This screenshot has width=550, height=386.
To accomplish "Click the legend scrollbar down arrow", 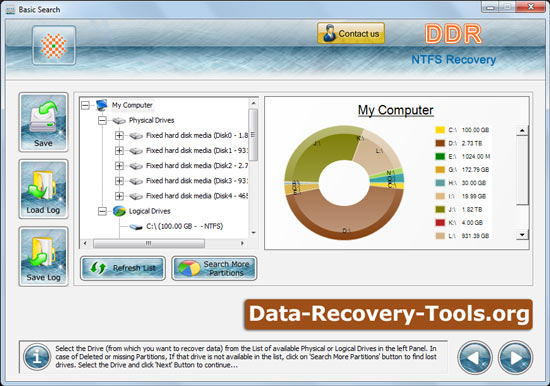I will [522, 235].
